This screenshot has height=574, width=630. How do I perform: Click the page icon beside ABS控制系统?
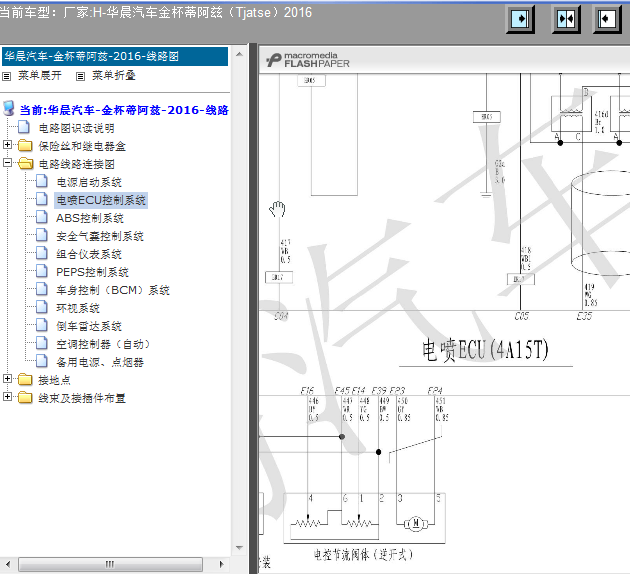42,217
